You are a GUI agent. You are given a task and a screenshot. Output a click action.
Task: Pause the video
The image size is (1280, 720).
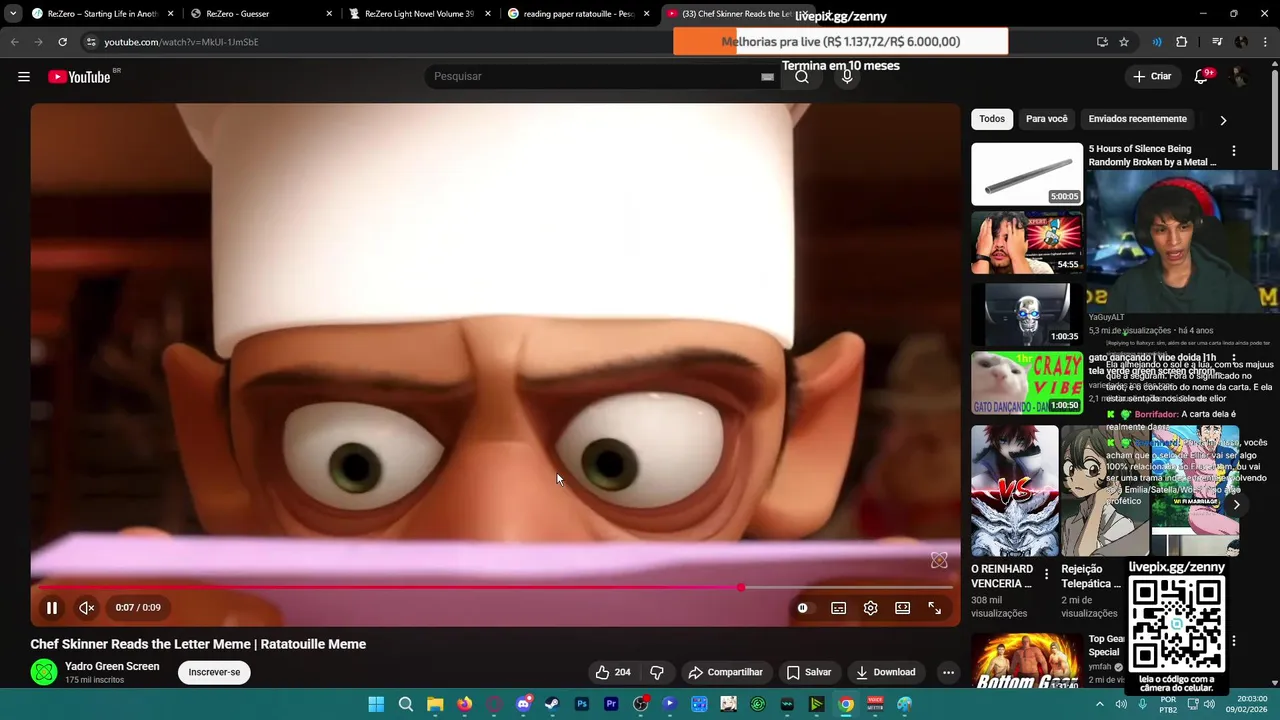pos(52,607)
